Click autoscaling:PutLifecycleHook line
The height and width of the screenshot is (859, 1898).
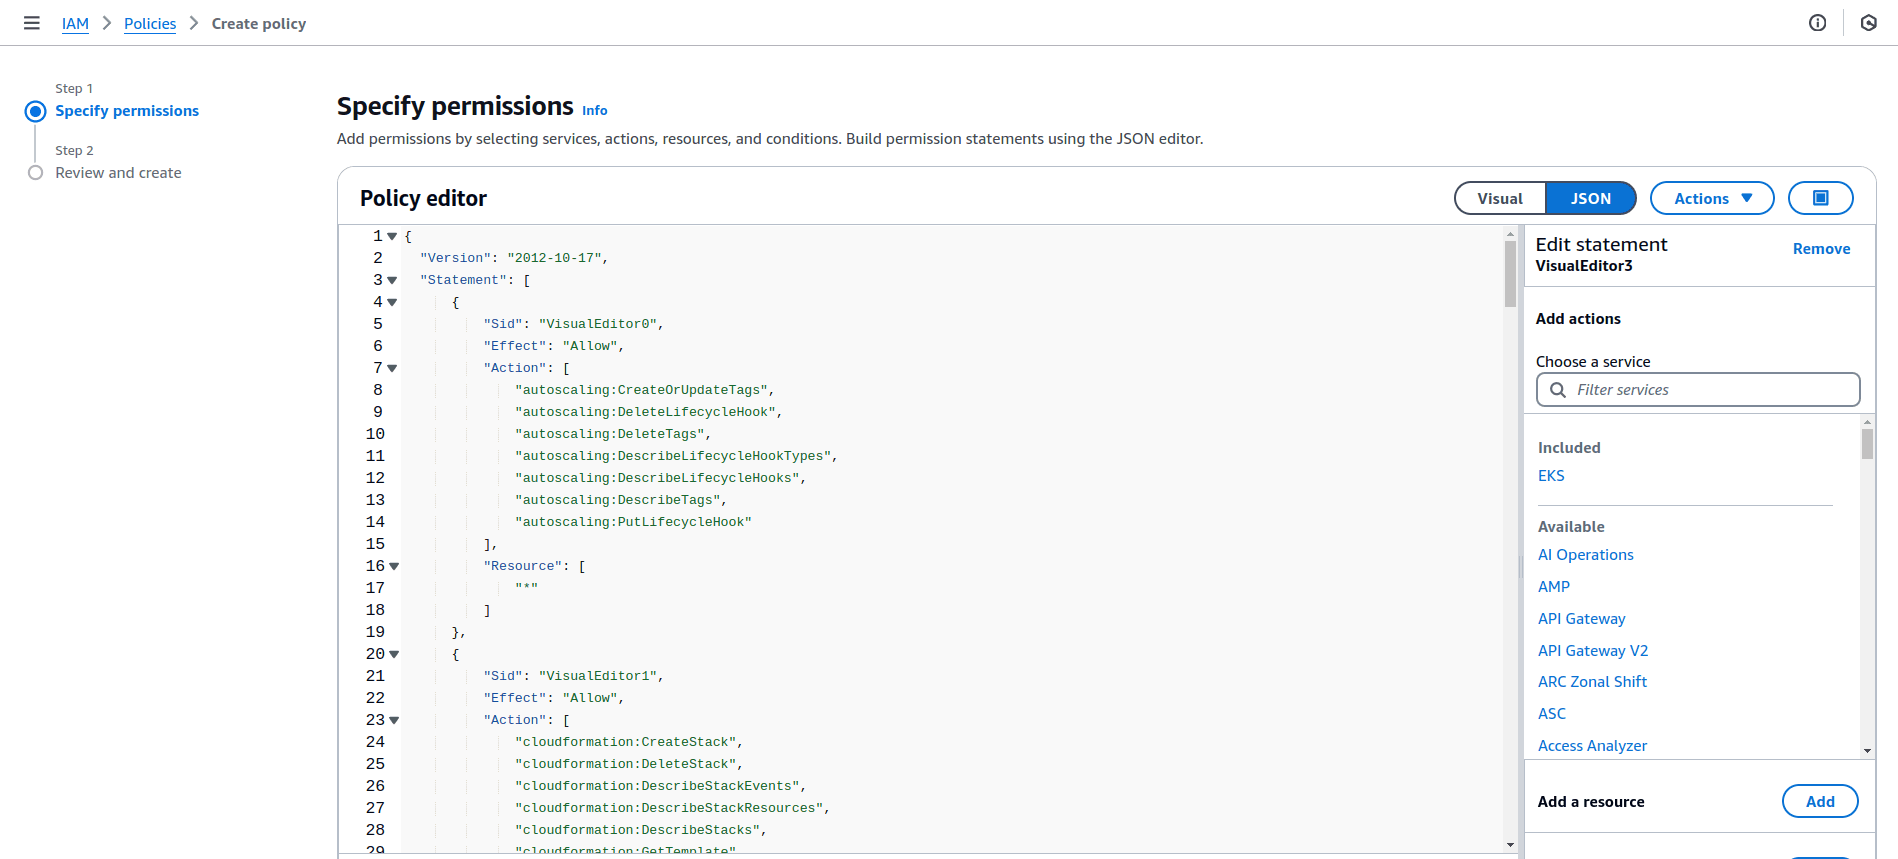click(x=633, y=523)
